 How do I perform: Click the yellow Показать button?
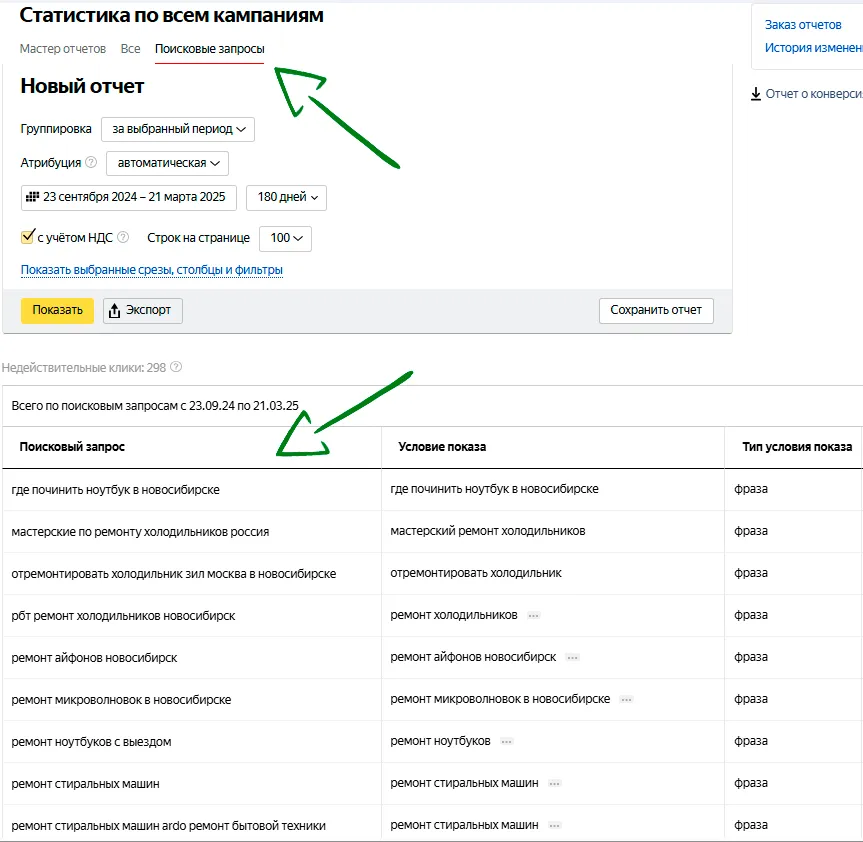click(57, 310)
